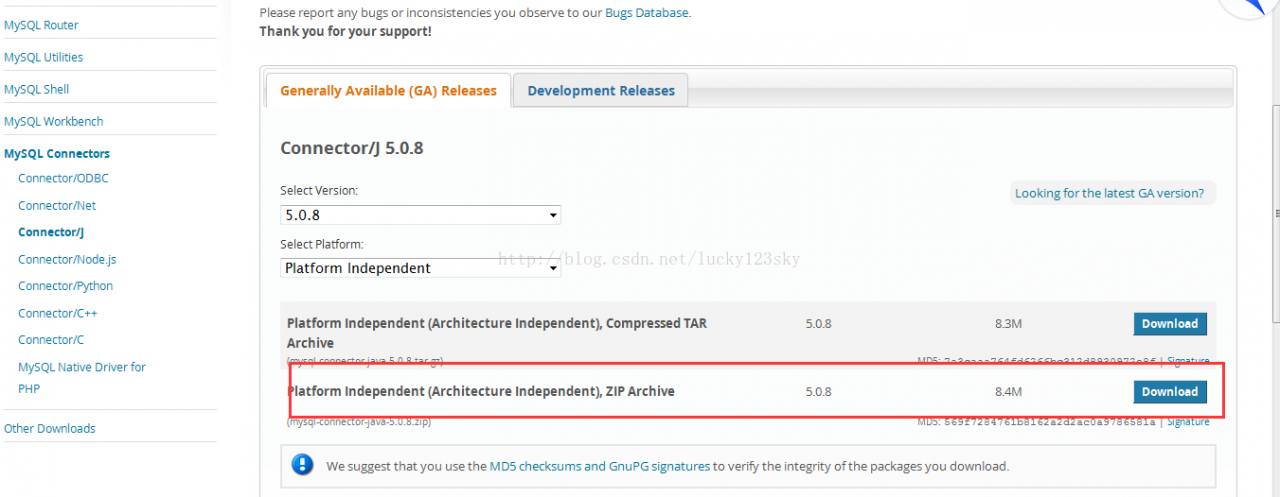Expand the Select Platform dropdown

click(420, 268)
